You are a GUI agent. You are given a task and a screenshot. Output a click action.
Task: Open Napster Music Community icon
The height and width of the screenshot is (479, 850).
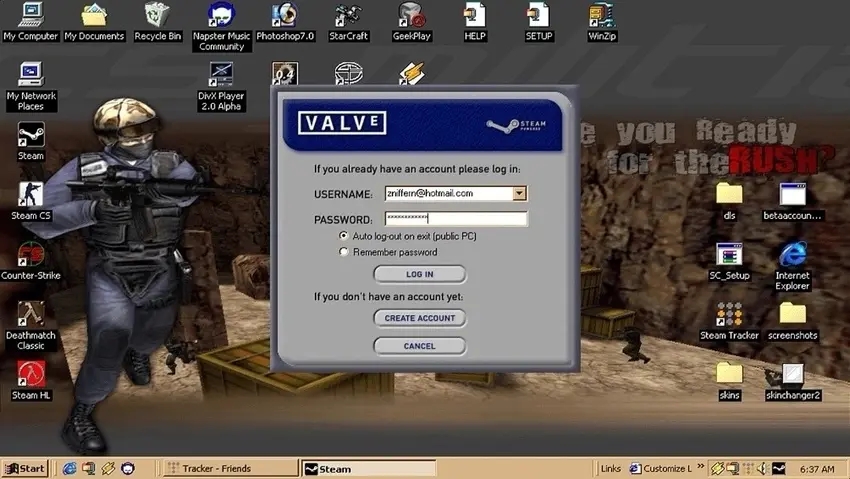(221, 27)
